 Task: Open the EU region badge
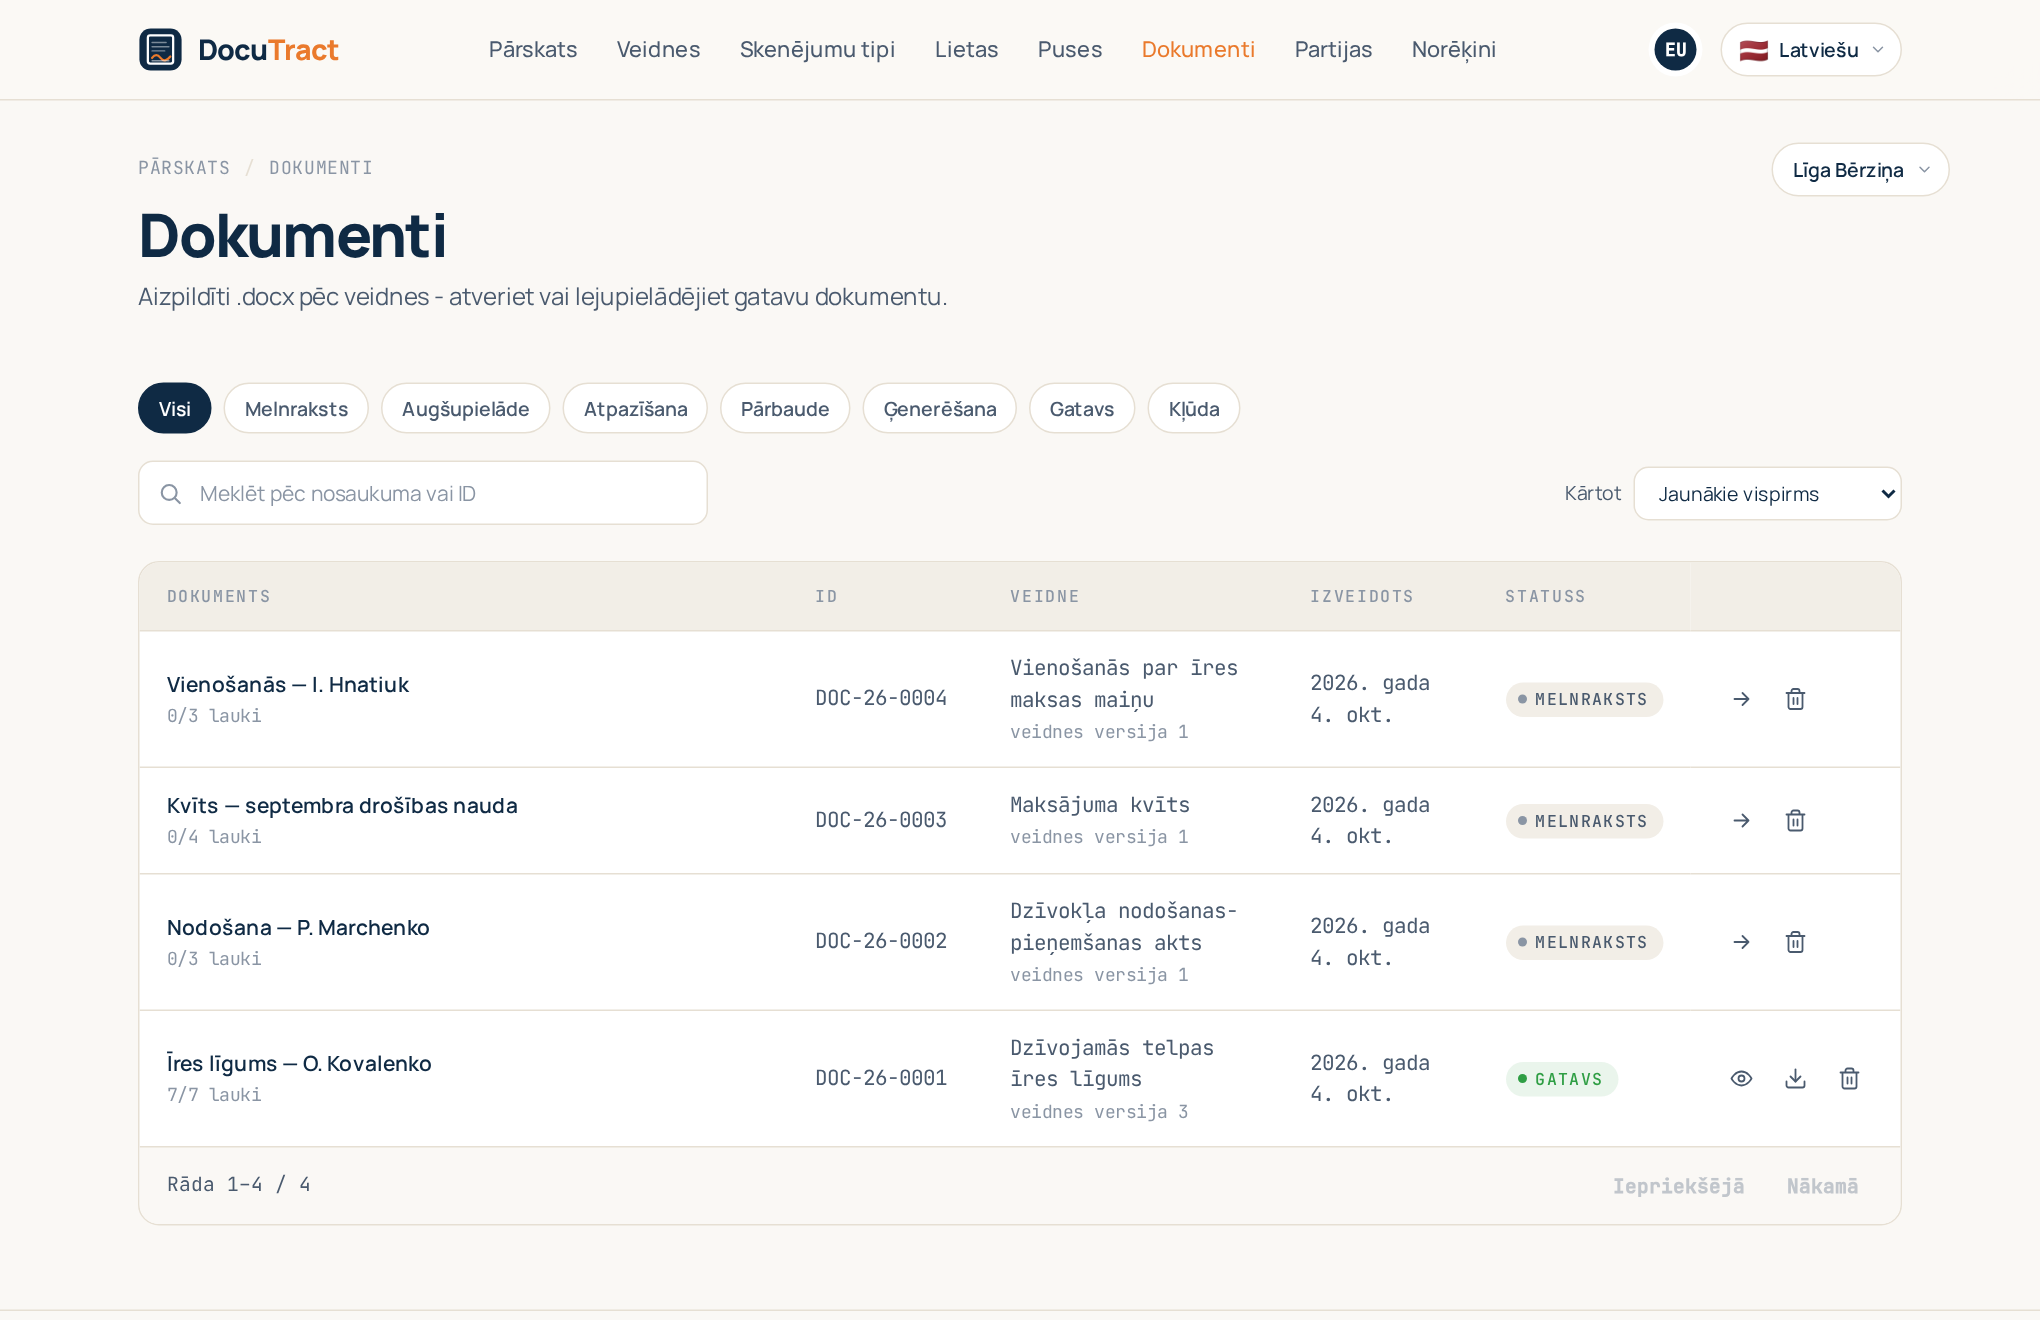[x=1675, y=49]
